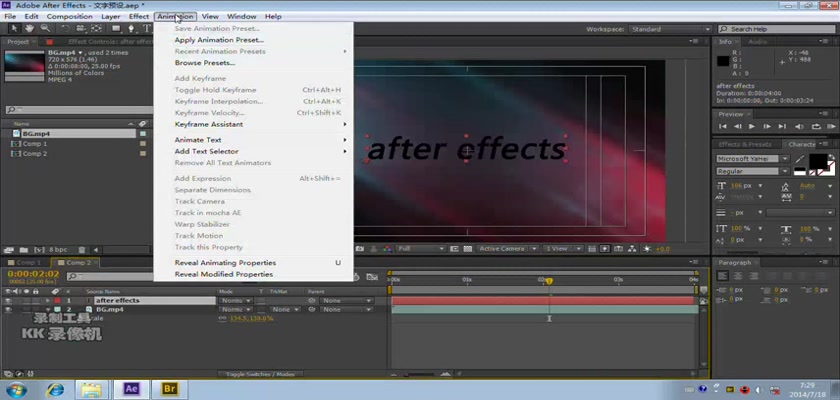Image resolution: width=840 pixels, height=400 pixels.
Task: Expand the after effects layer properties
Action: pos(48,301)
